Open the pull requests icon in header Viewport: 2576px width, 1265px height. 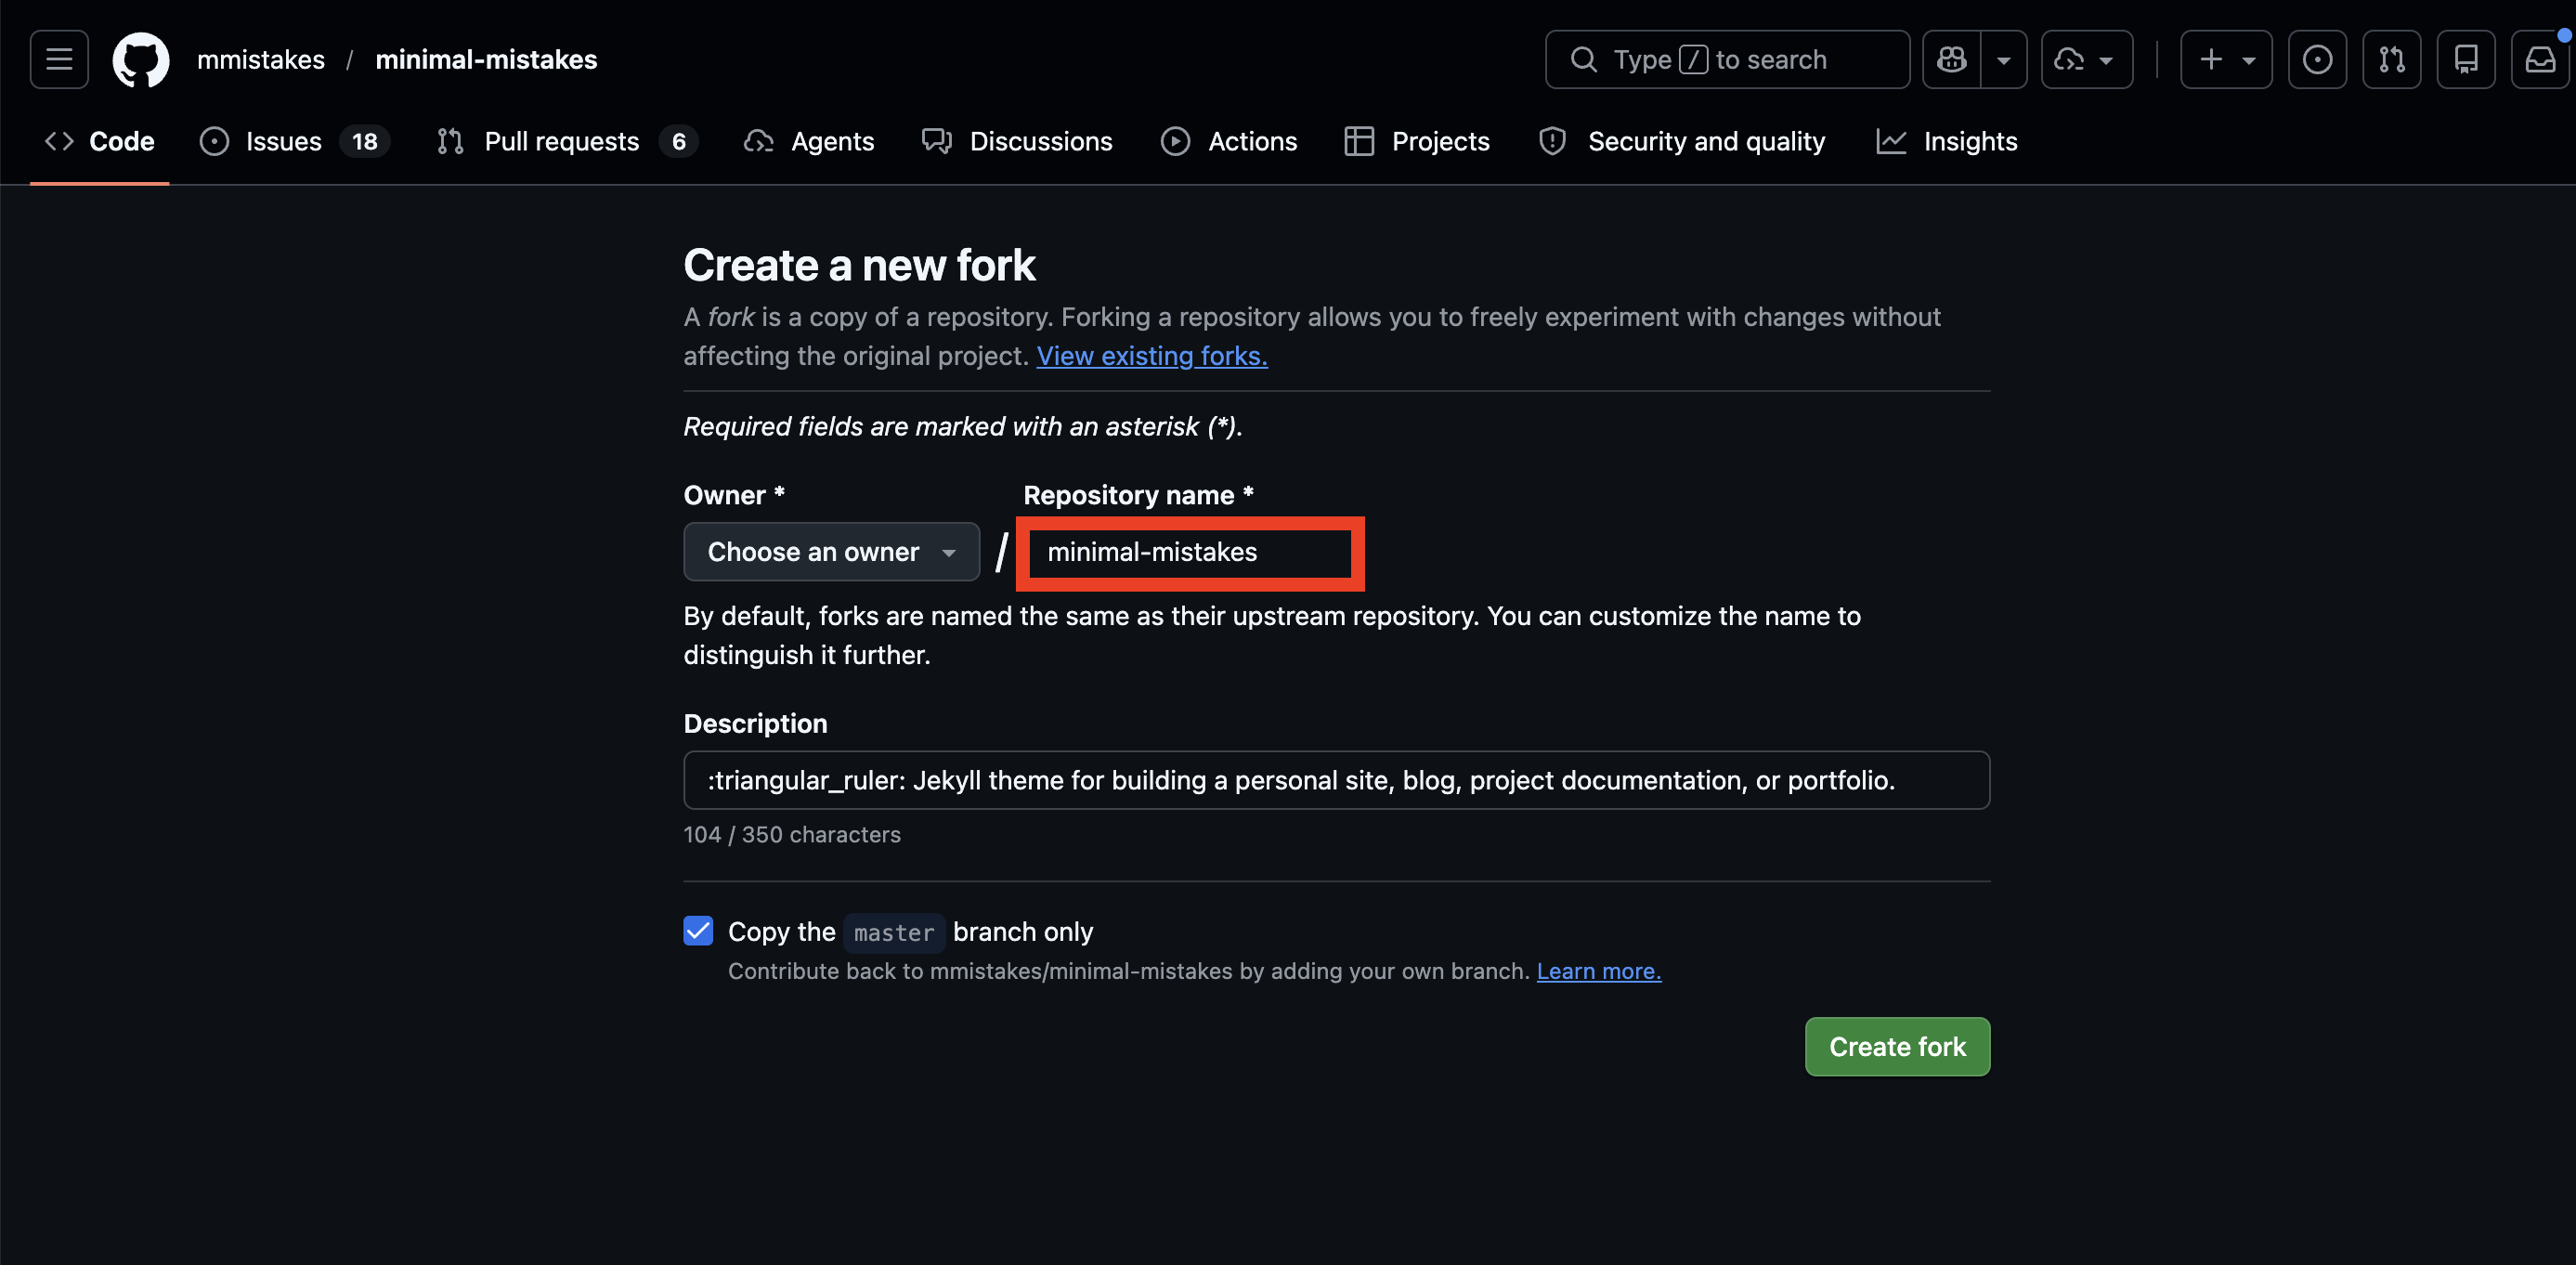[x=2391, y=60]
